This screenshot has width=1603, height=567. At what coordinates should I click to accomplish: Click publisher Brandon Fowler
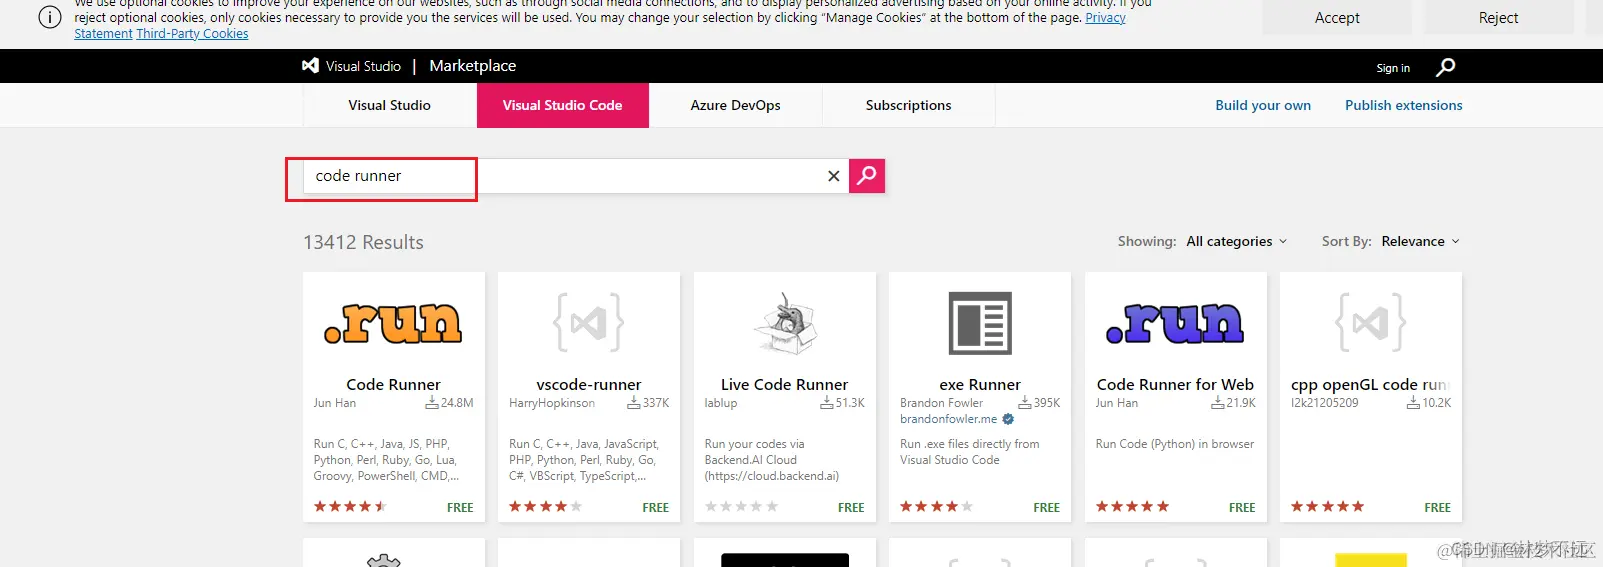coord(941,403)
